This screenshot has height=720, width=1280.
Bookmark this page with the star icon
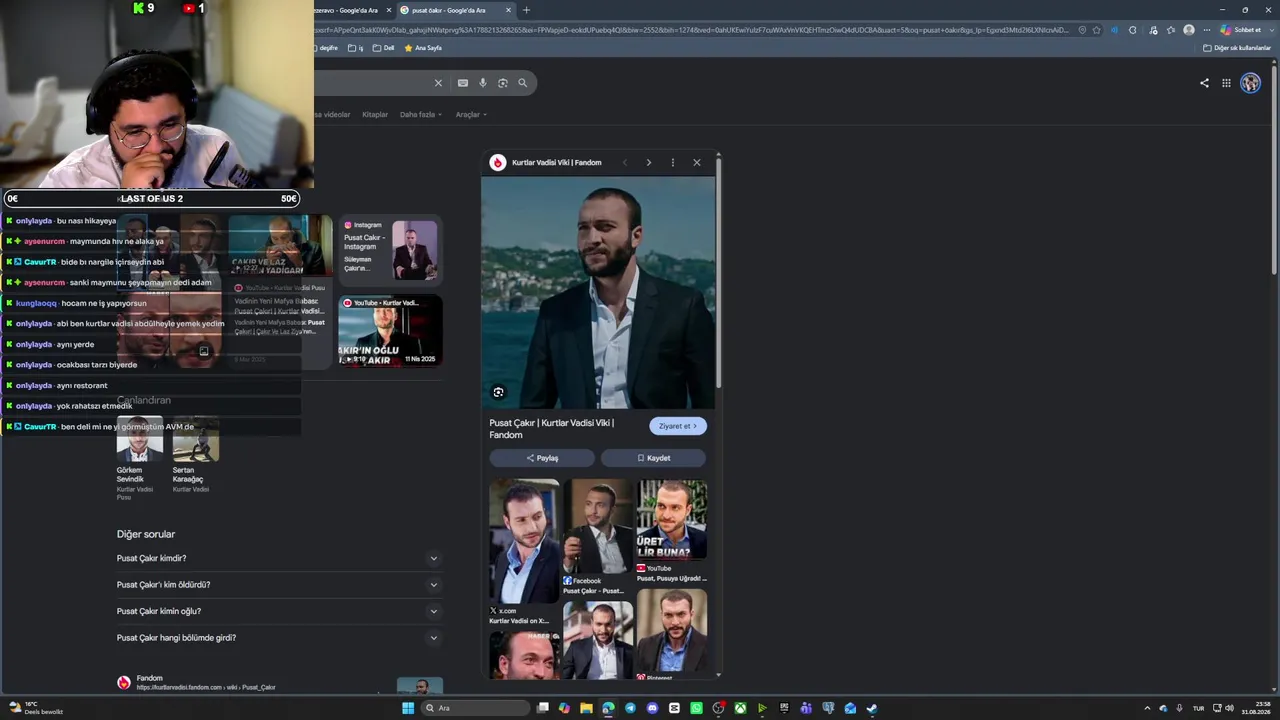pos(1097,30)
